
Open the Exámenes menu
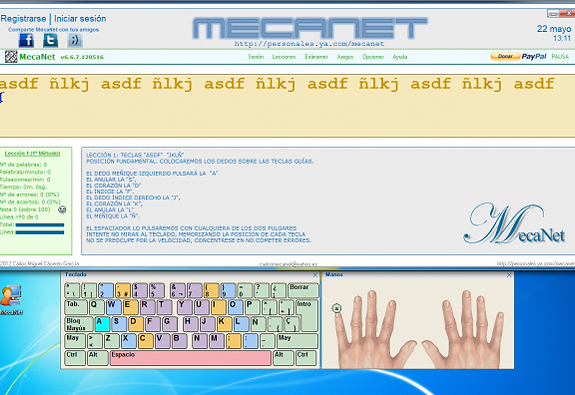point(316,57)
